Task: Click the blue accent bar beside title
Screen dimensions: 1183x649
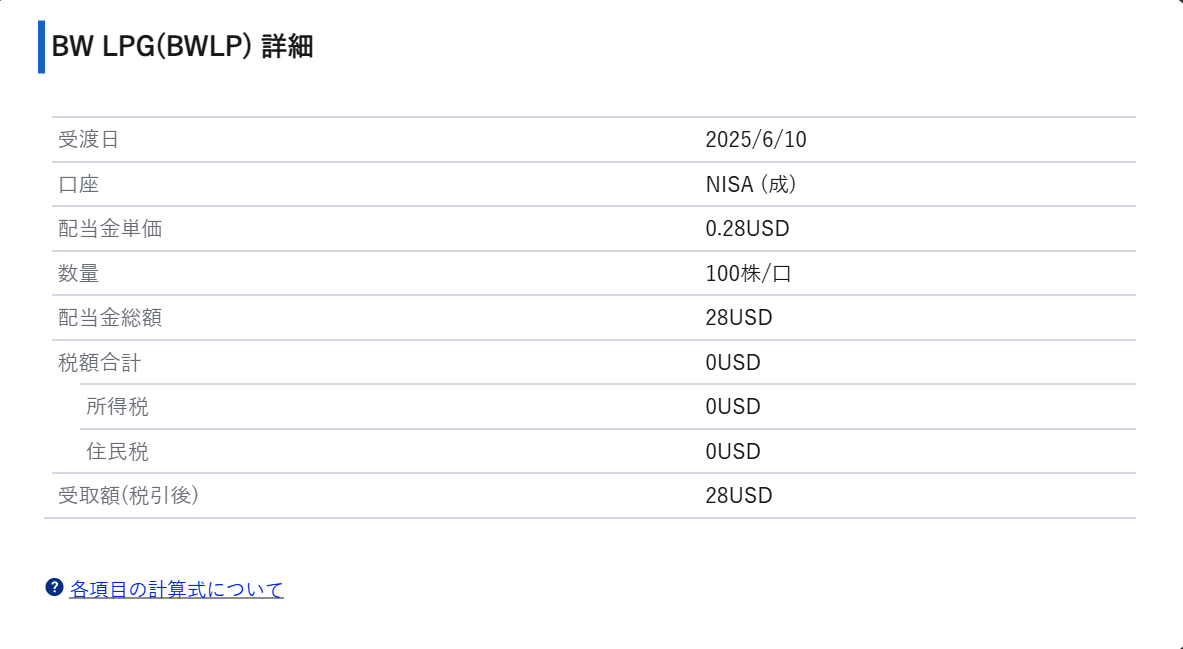Action: click(x=41, y=47)
